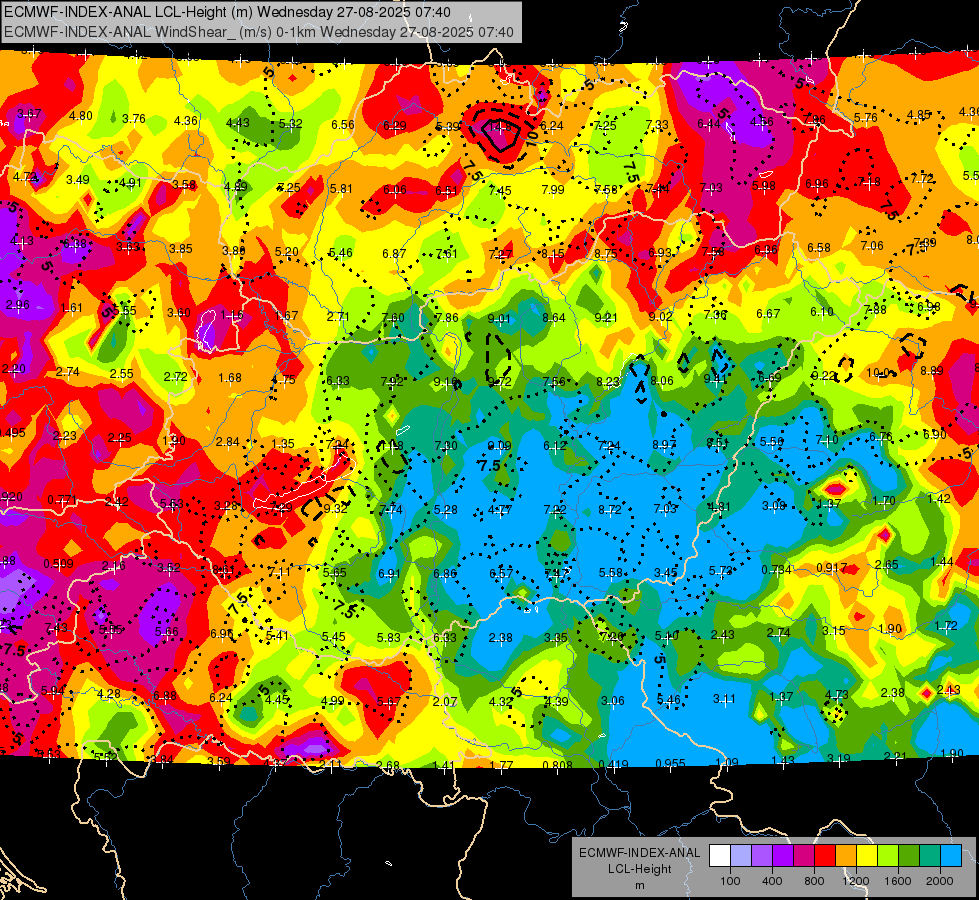Click the grid point value '0.808'
The width and height of the screenshot is (979, 900).
(557, 765)
